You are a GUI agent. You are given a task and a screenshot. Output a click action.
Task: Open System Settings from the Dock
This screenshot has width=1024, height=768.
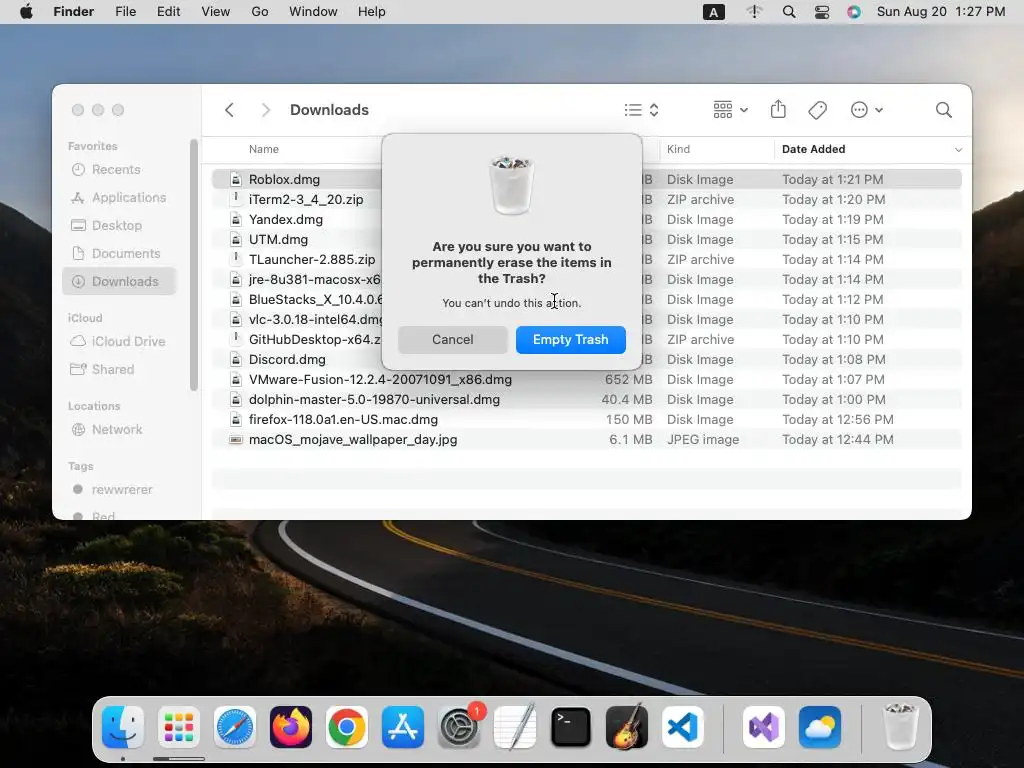458,727
